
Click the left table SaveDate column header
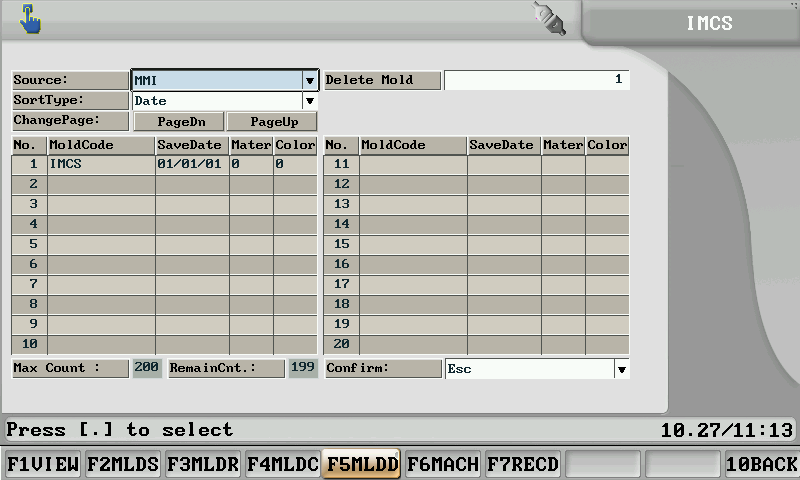192,145
